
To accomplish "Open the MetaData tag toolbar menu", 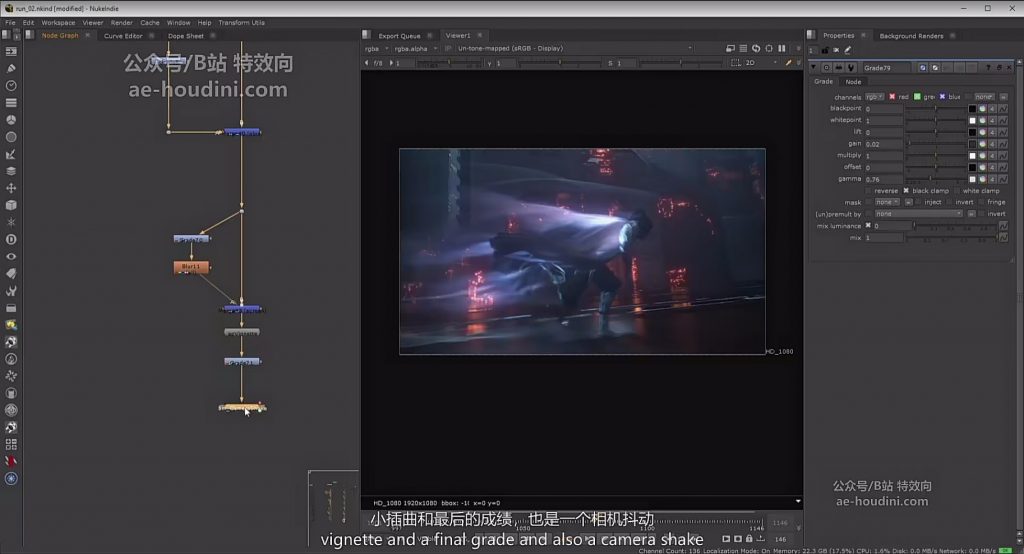I will pyautogui.click(x=11, y=274).
